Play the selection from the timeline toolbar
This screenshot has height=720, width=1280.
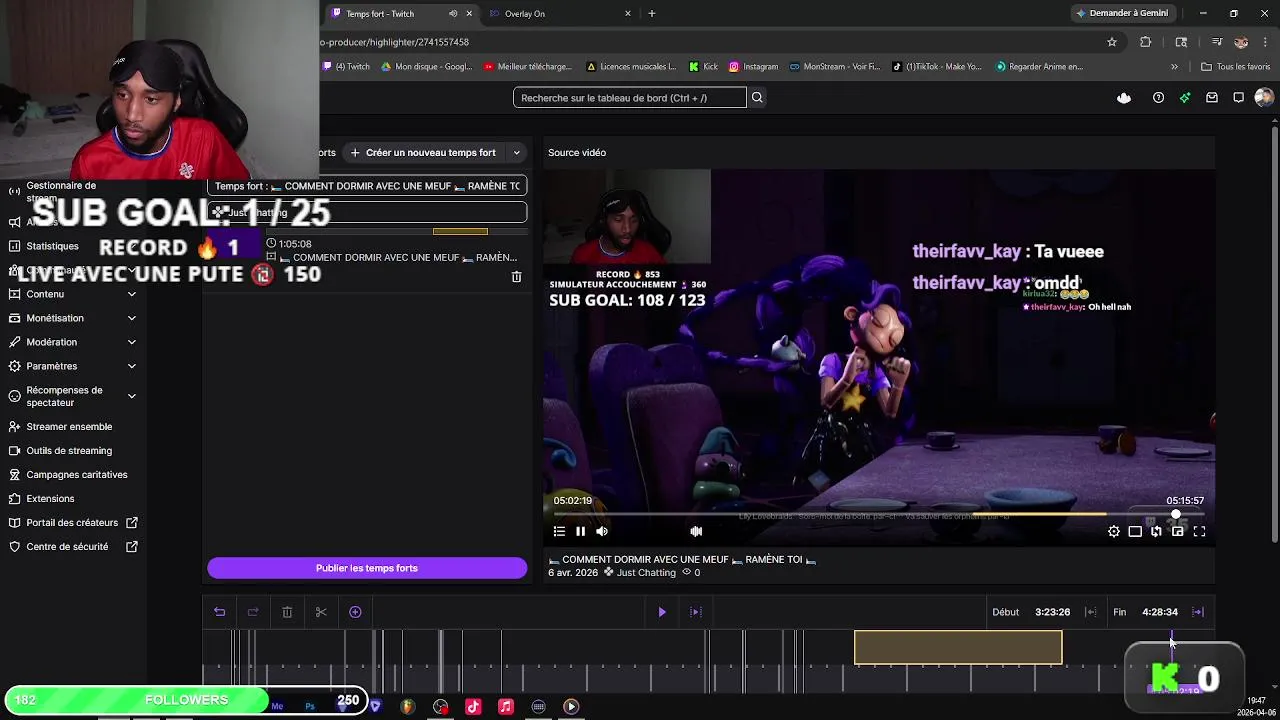662,612
